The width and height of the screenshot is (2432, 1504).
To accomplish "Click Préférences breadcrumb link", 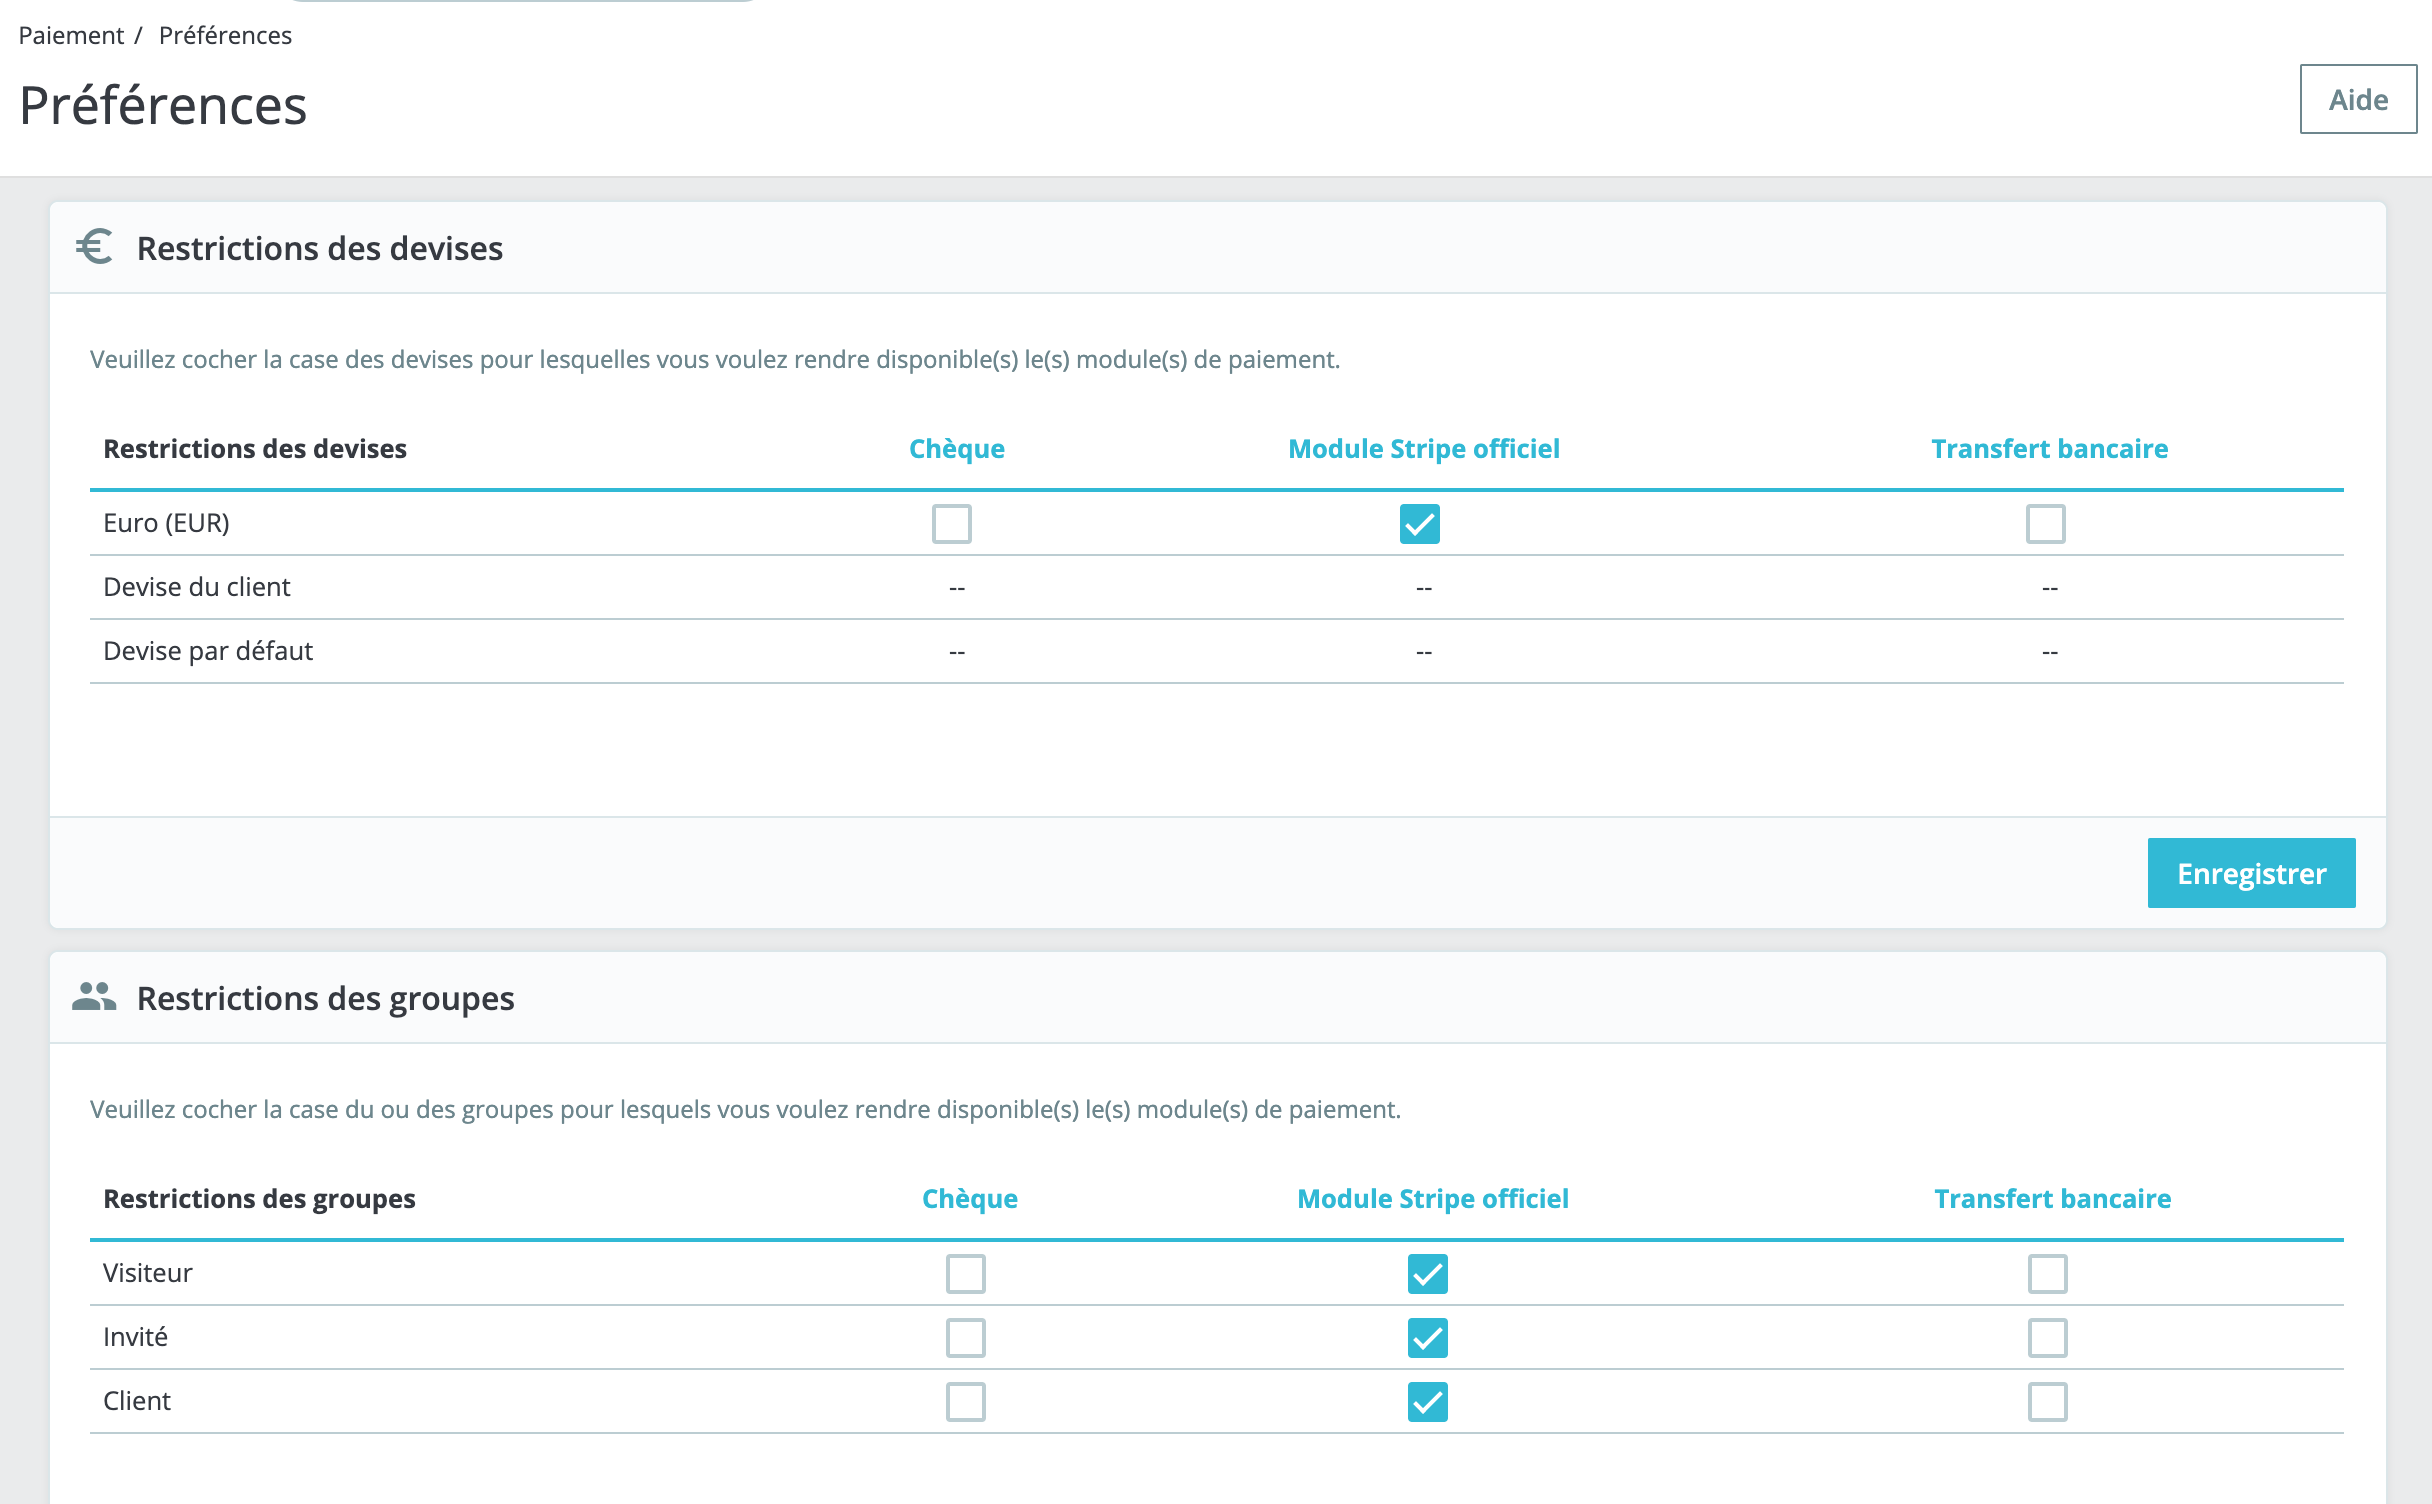I will 225,35.
